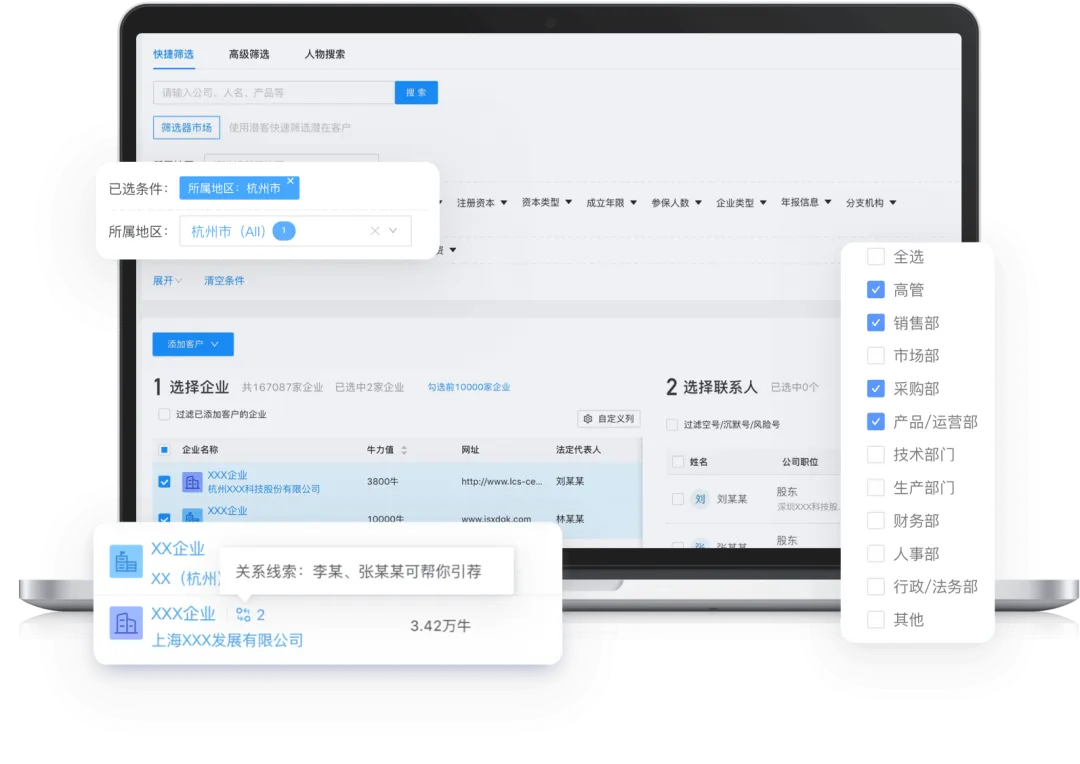Uncheck the 产品/运营部 option
Viewport: 1080px width, 764px height.
pos(875,422)
